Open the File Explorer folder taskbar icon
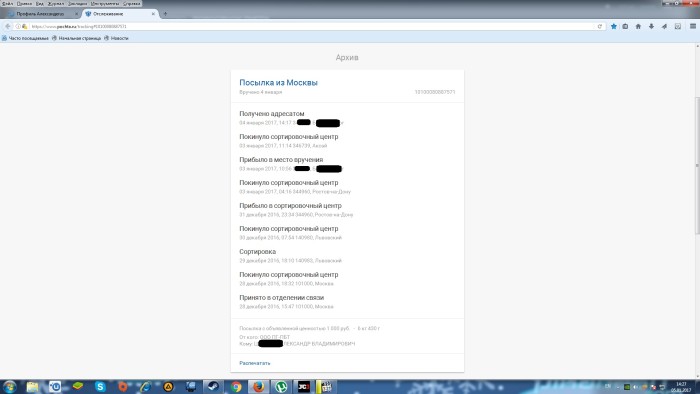The image size is (700, 394). click(32, 386)
